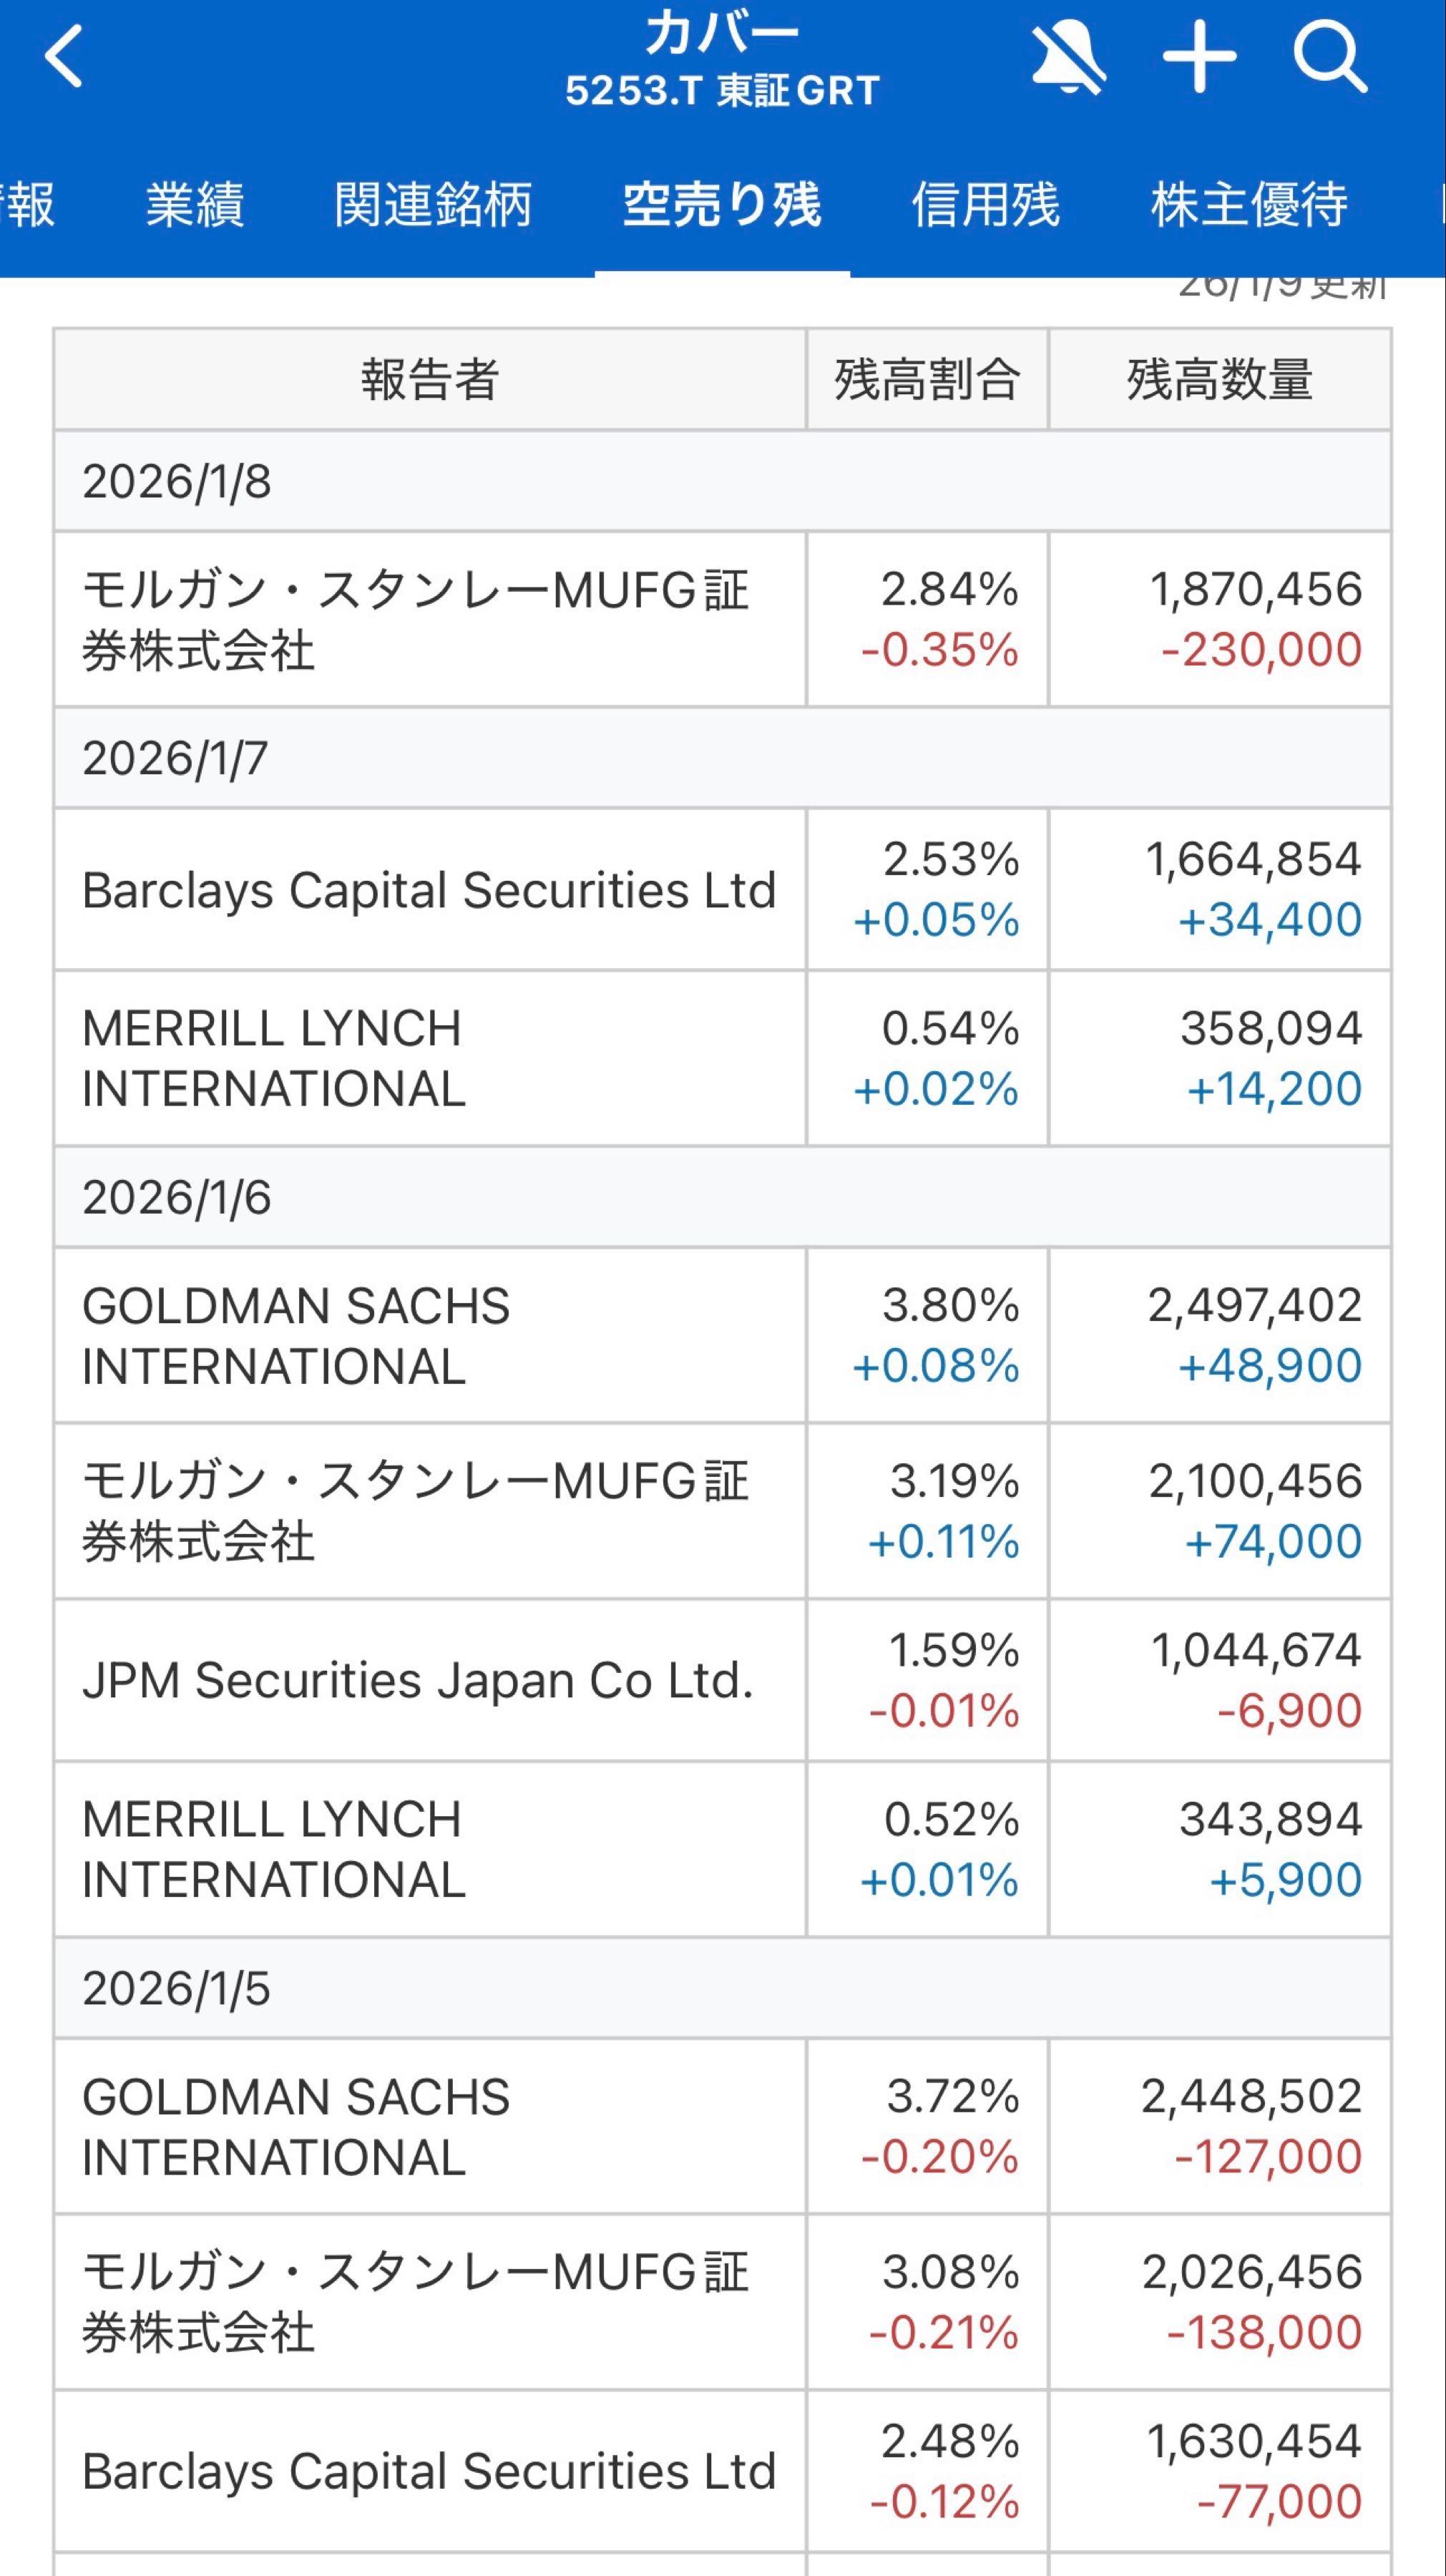This screenshot has height=2576, width=1446.
Task: Select the 空売り残 tab
Action: pos(722,205)
